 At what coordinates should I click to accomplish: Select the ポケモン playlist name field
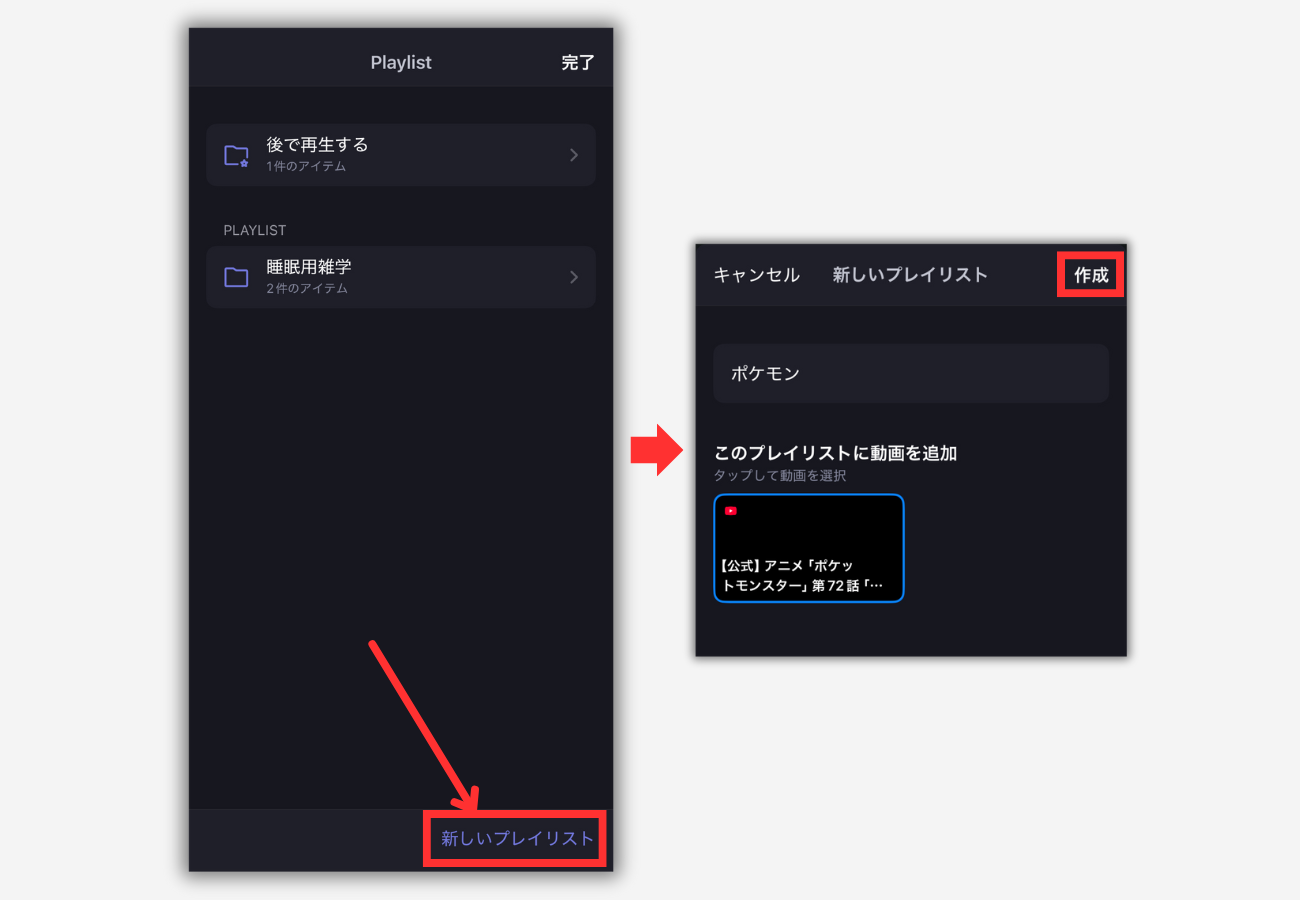pyautogui.click(x=910, y=373)
